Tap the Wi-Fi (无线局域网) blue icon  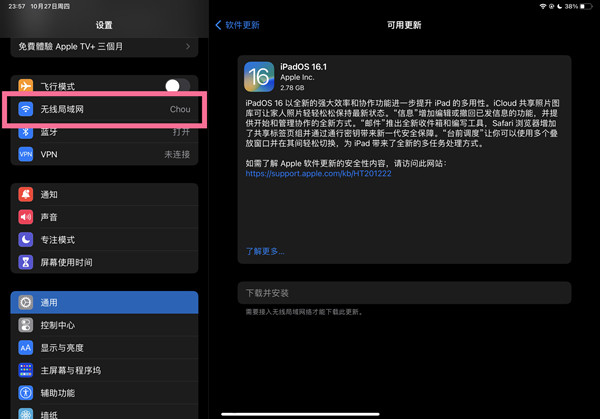pyautogui.click(x=26, y=109)
